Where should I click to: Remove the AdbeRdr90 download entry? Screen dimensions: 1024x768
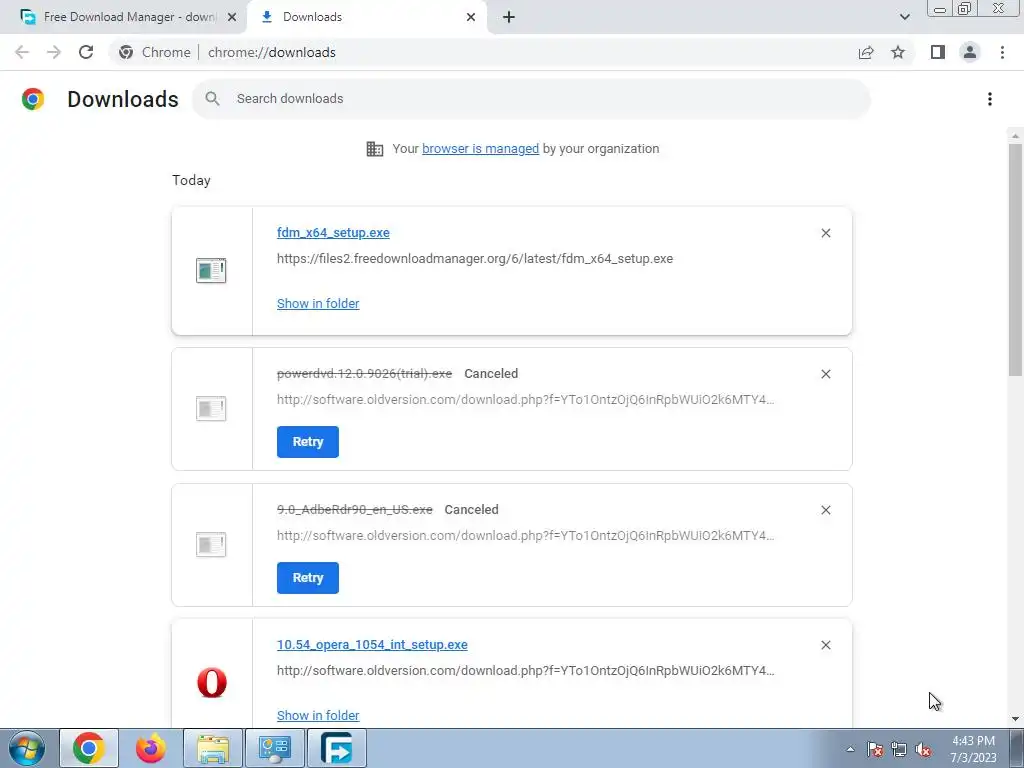pos(826,510)
